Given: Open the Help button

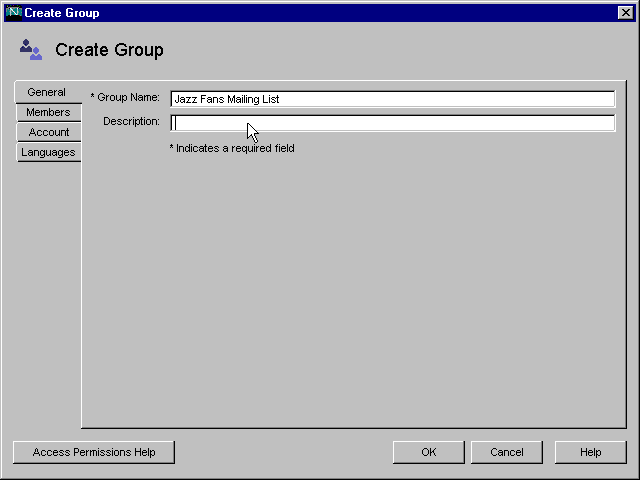Looking at the screenshot, I should tap(591, 452).
